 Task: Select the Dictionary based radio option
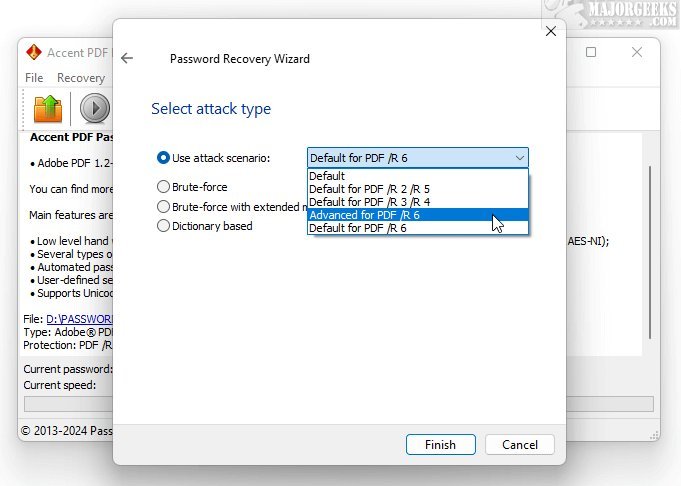click(164, 226)
